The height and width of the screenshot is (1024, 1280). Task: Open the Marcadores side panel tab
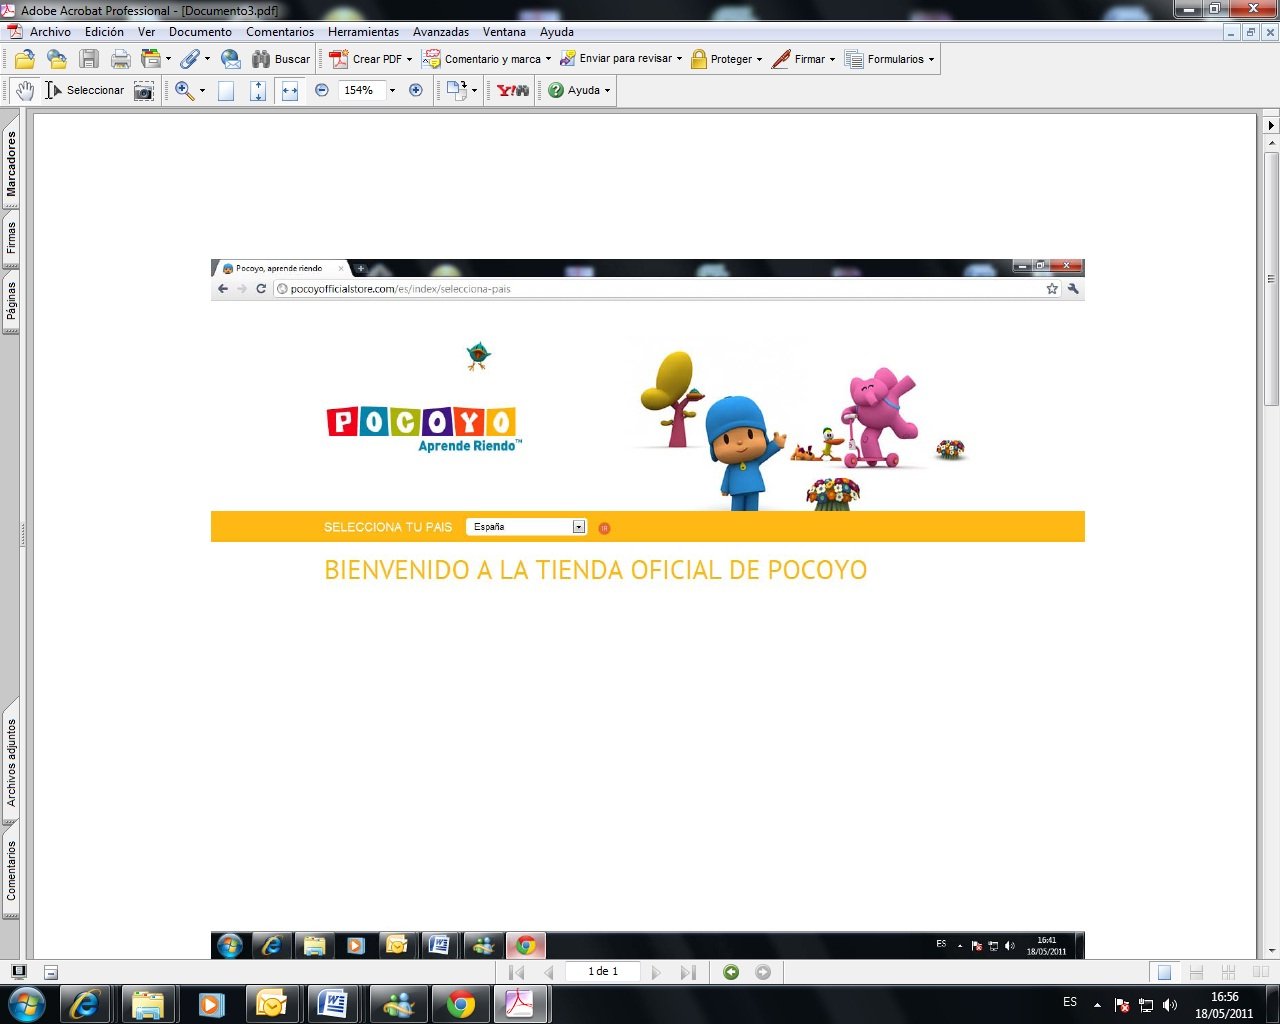click(11, 163)
